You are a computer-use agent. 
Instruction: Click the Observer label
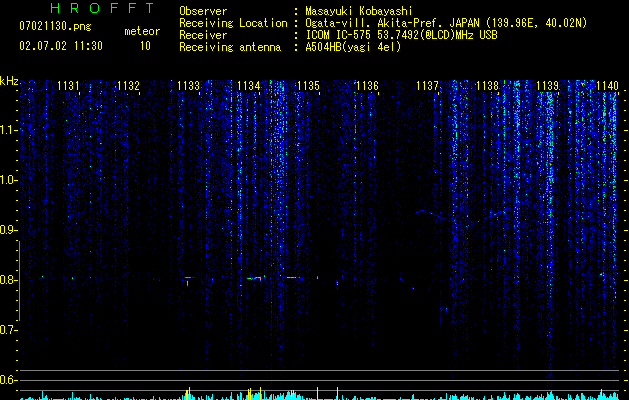(203, 11)
